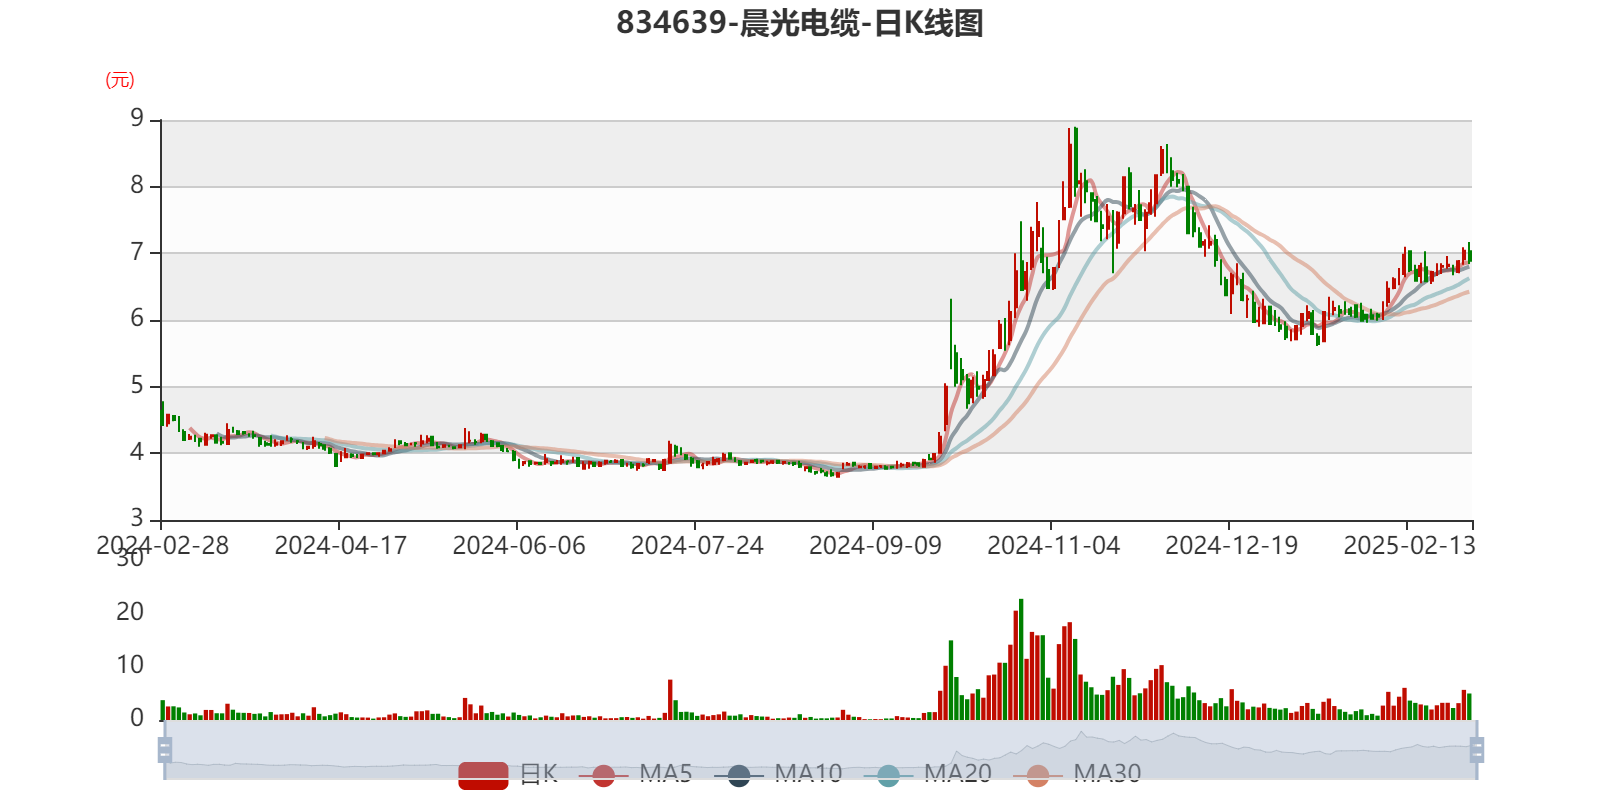Click the 2024-06-06 axis date
The image size is (1600, 800).
[x=518, y=545]
